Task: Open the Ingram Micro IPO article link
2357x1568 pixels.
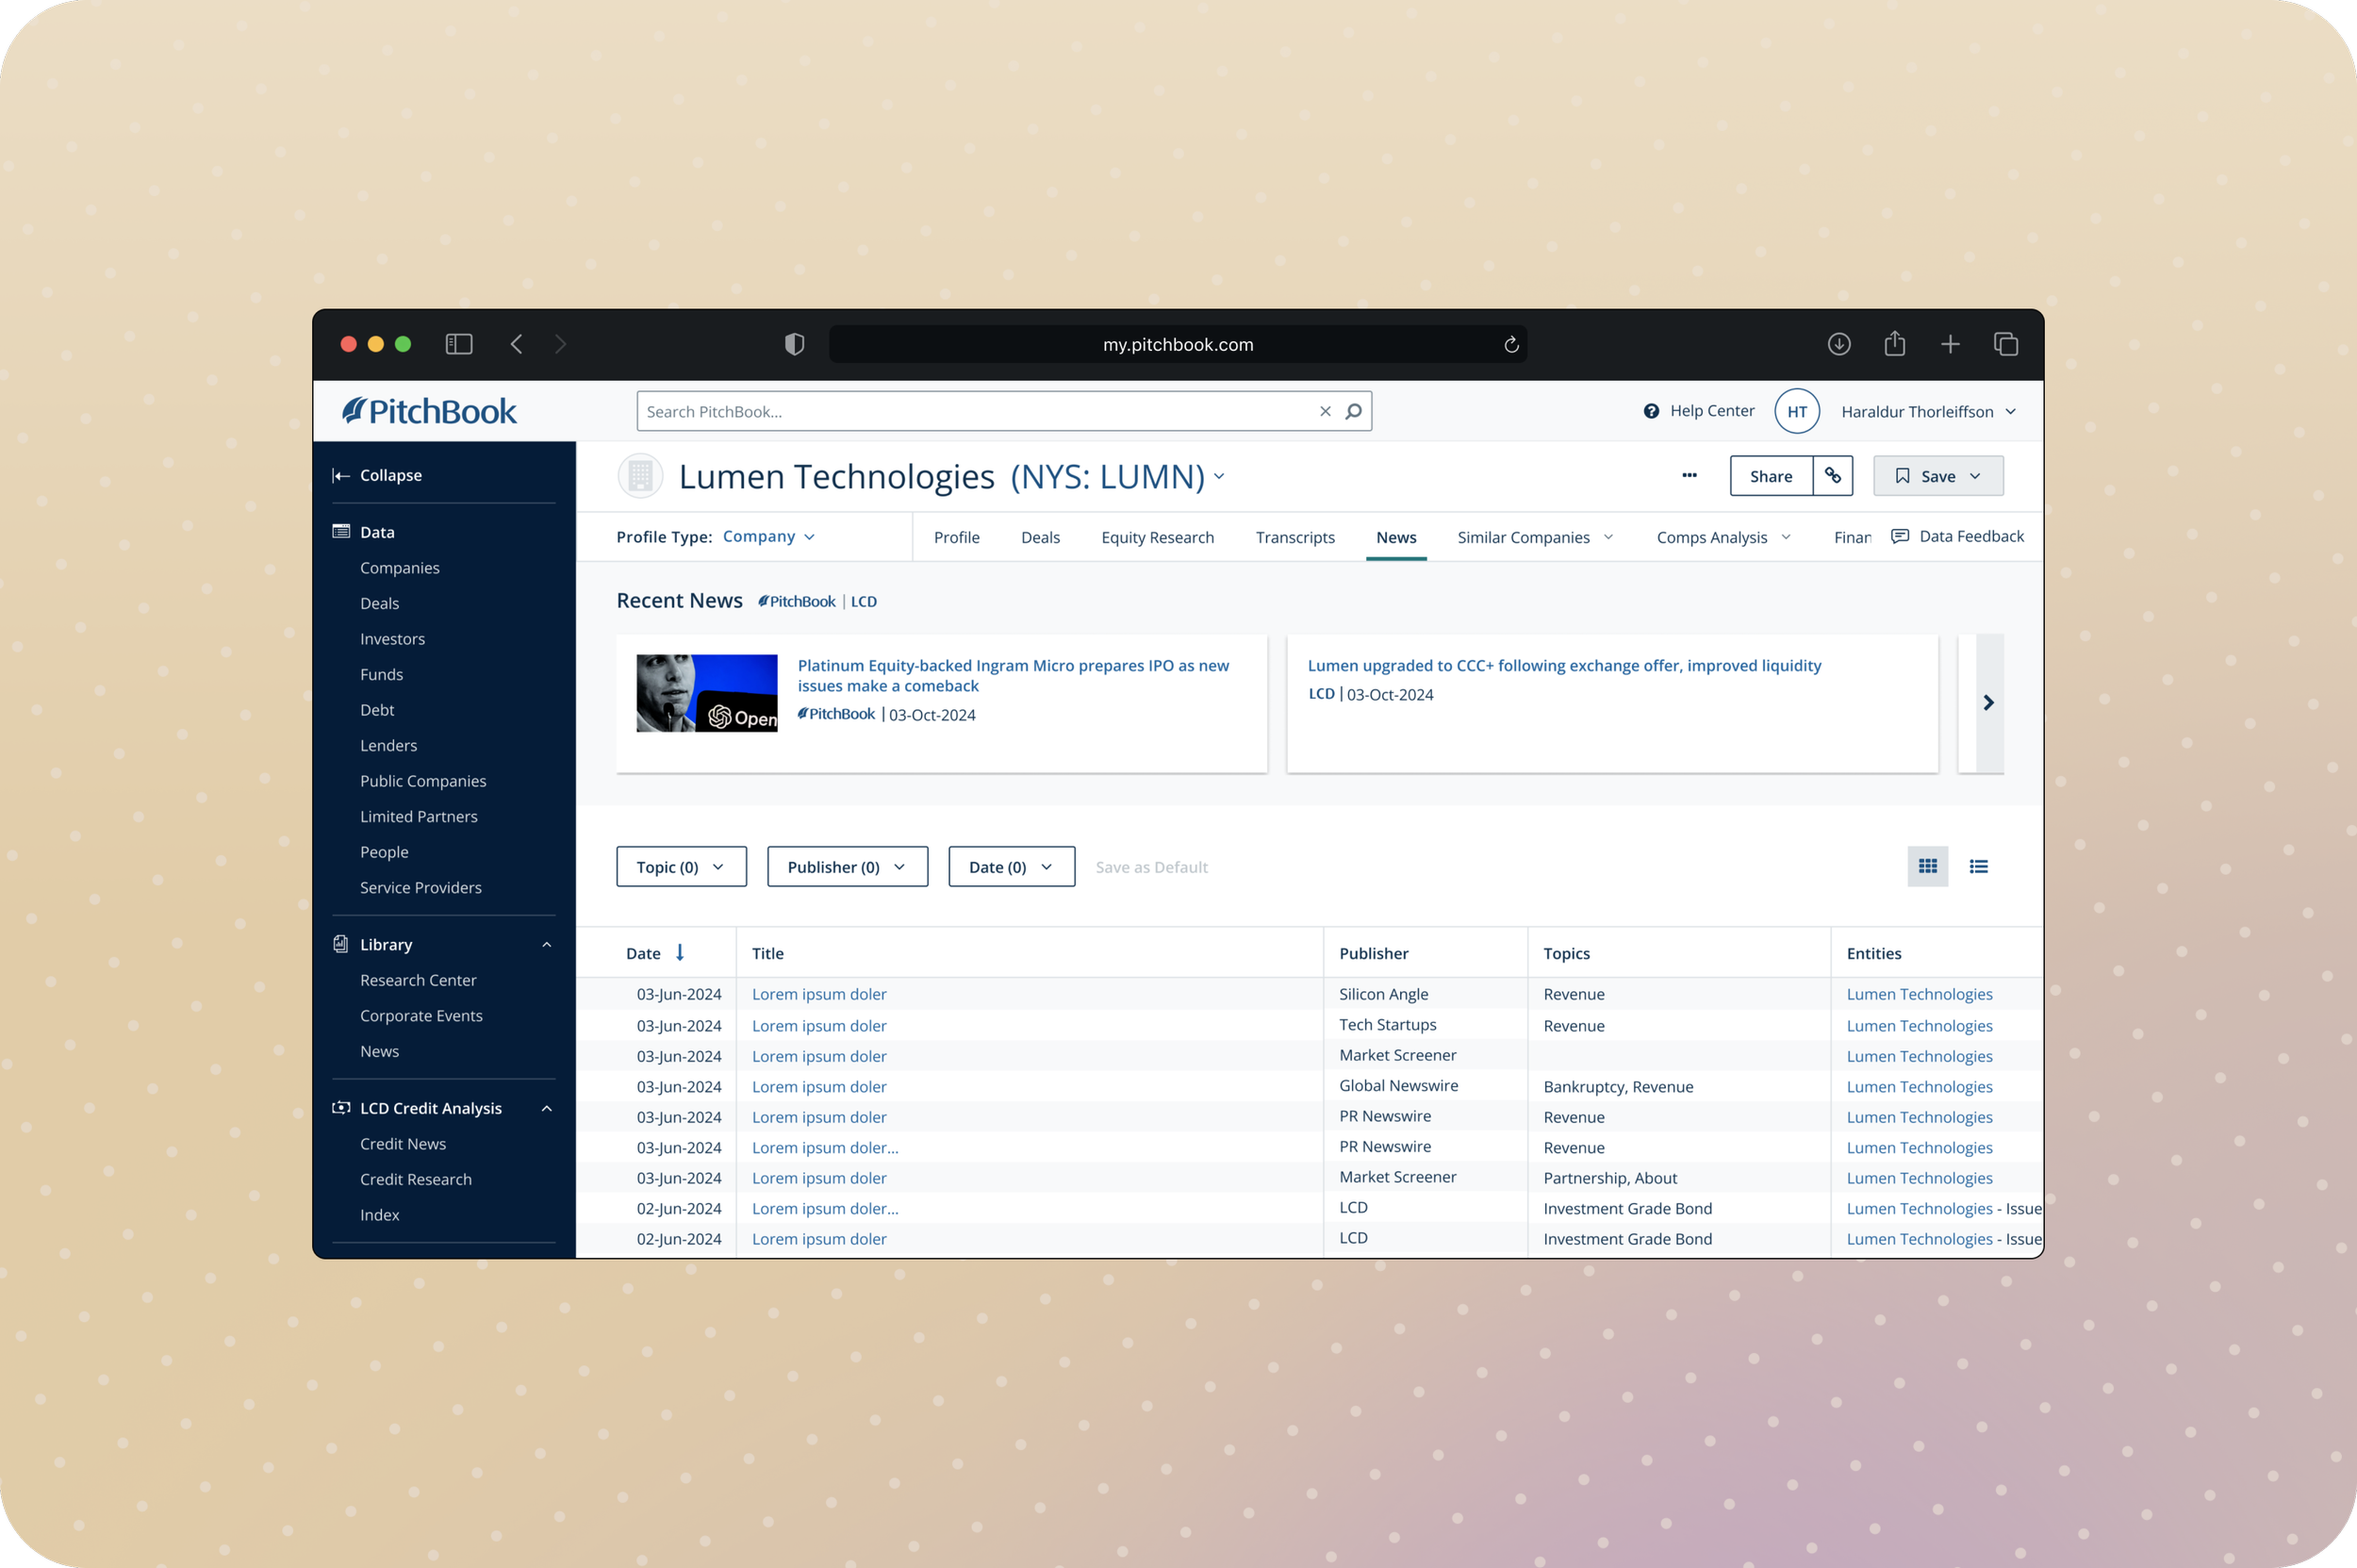Action: point(1012,675)
